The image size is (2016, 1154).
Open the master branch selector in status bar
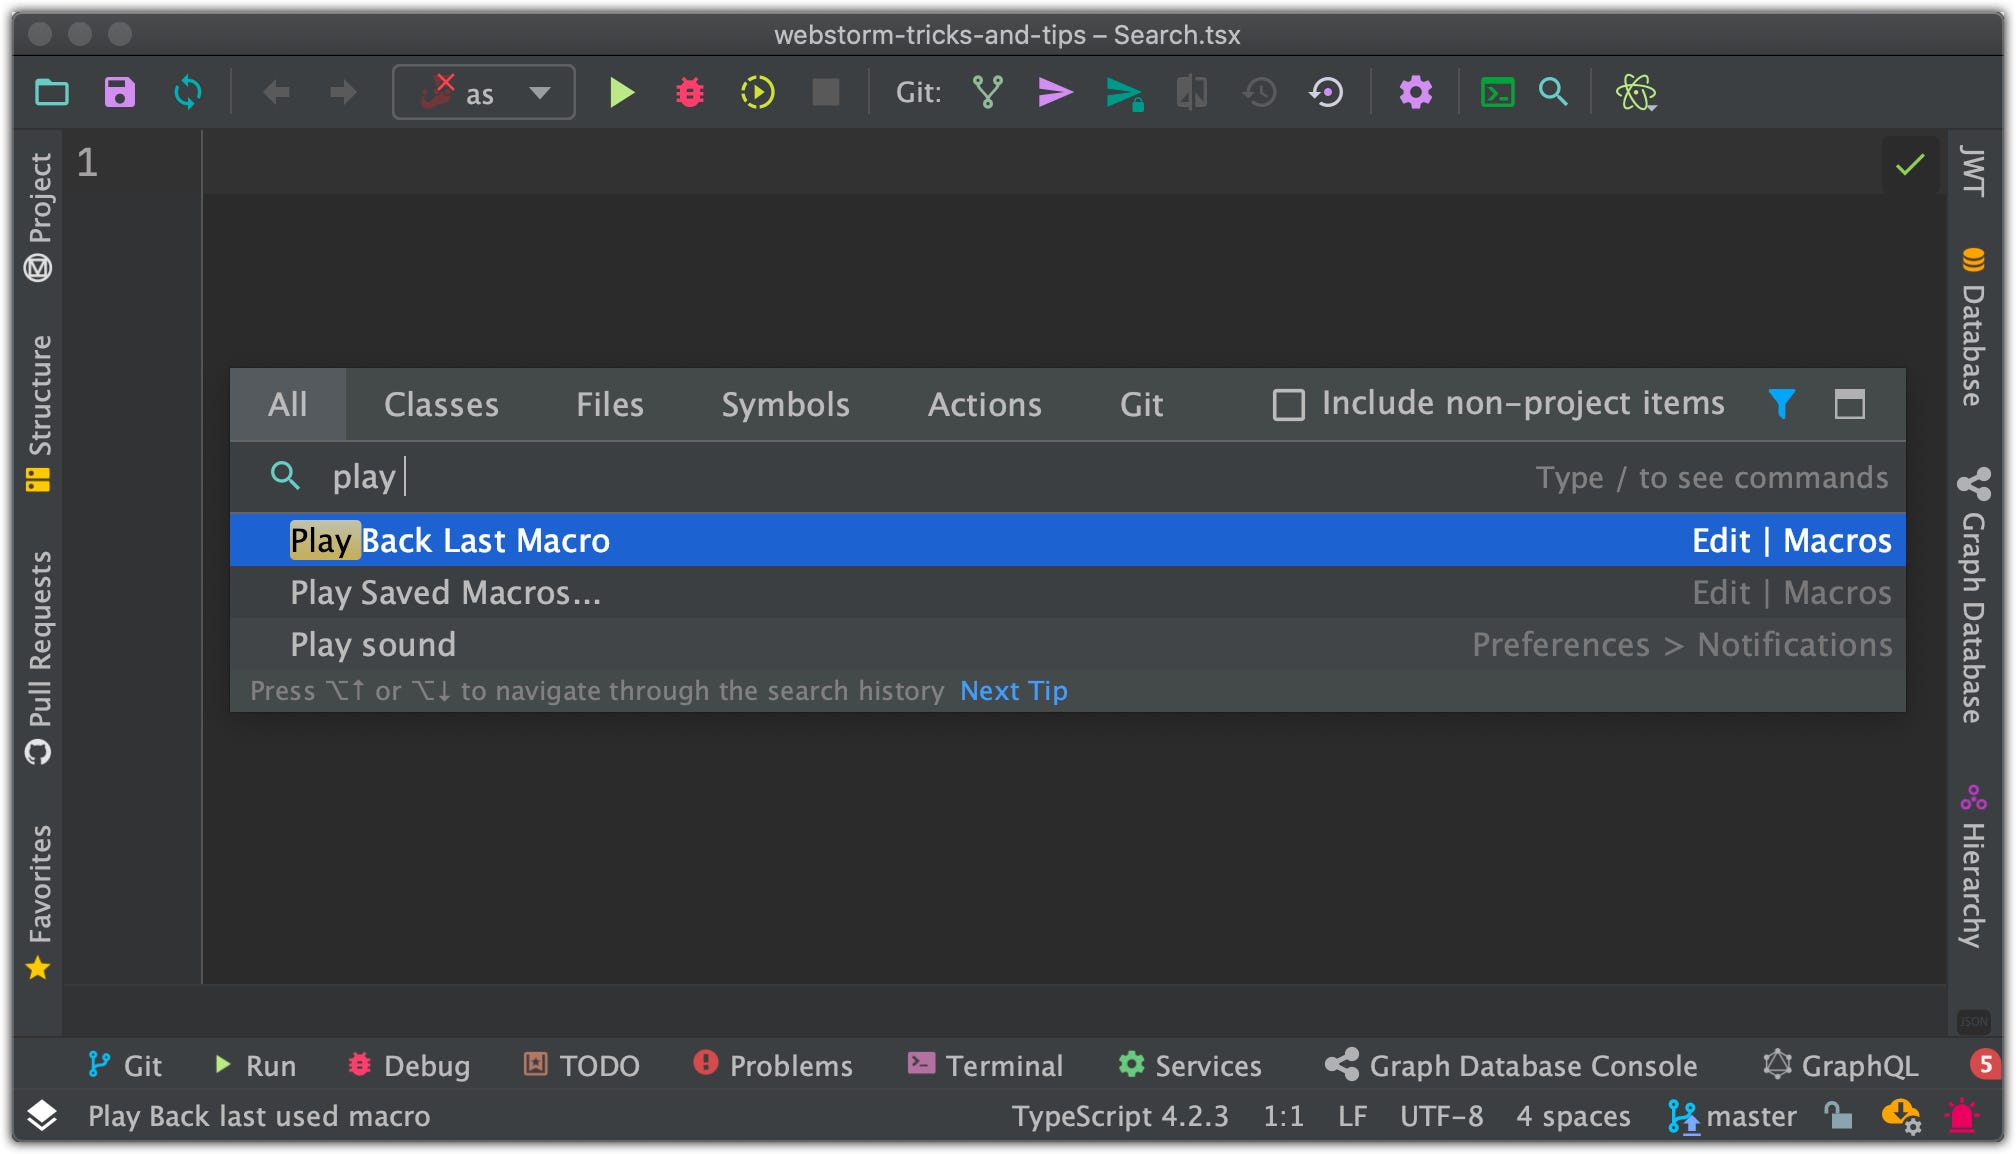1732,1115
